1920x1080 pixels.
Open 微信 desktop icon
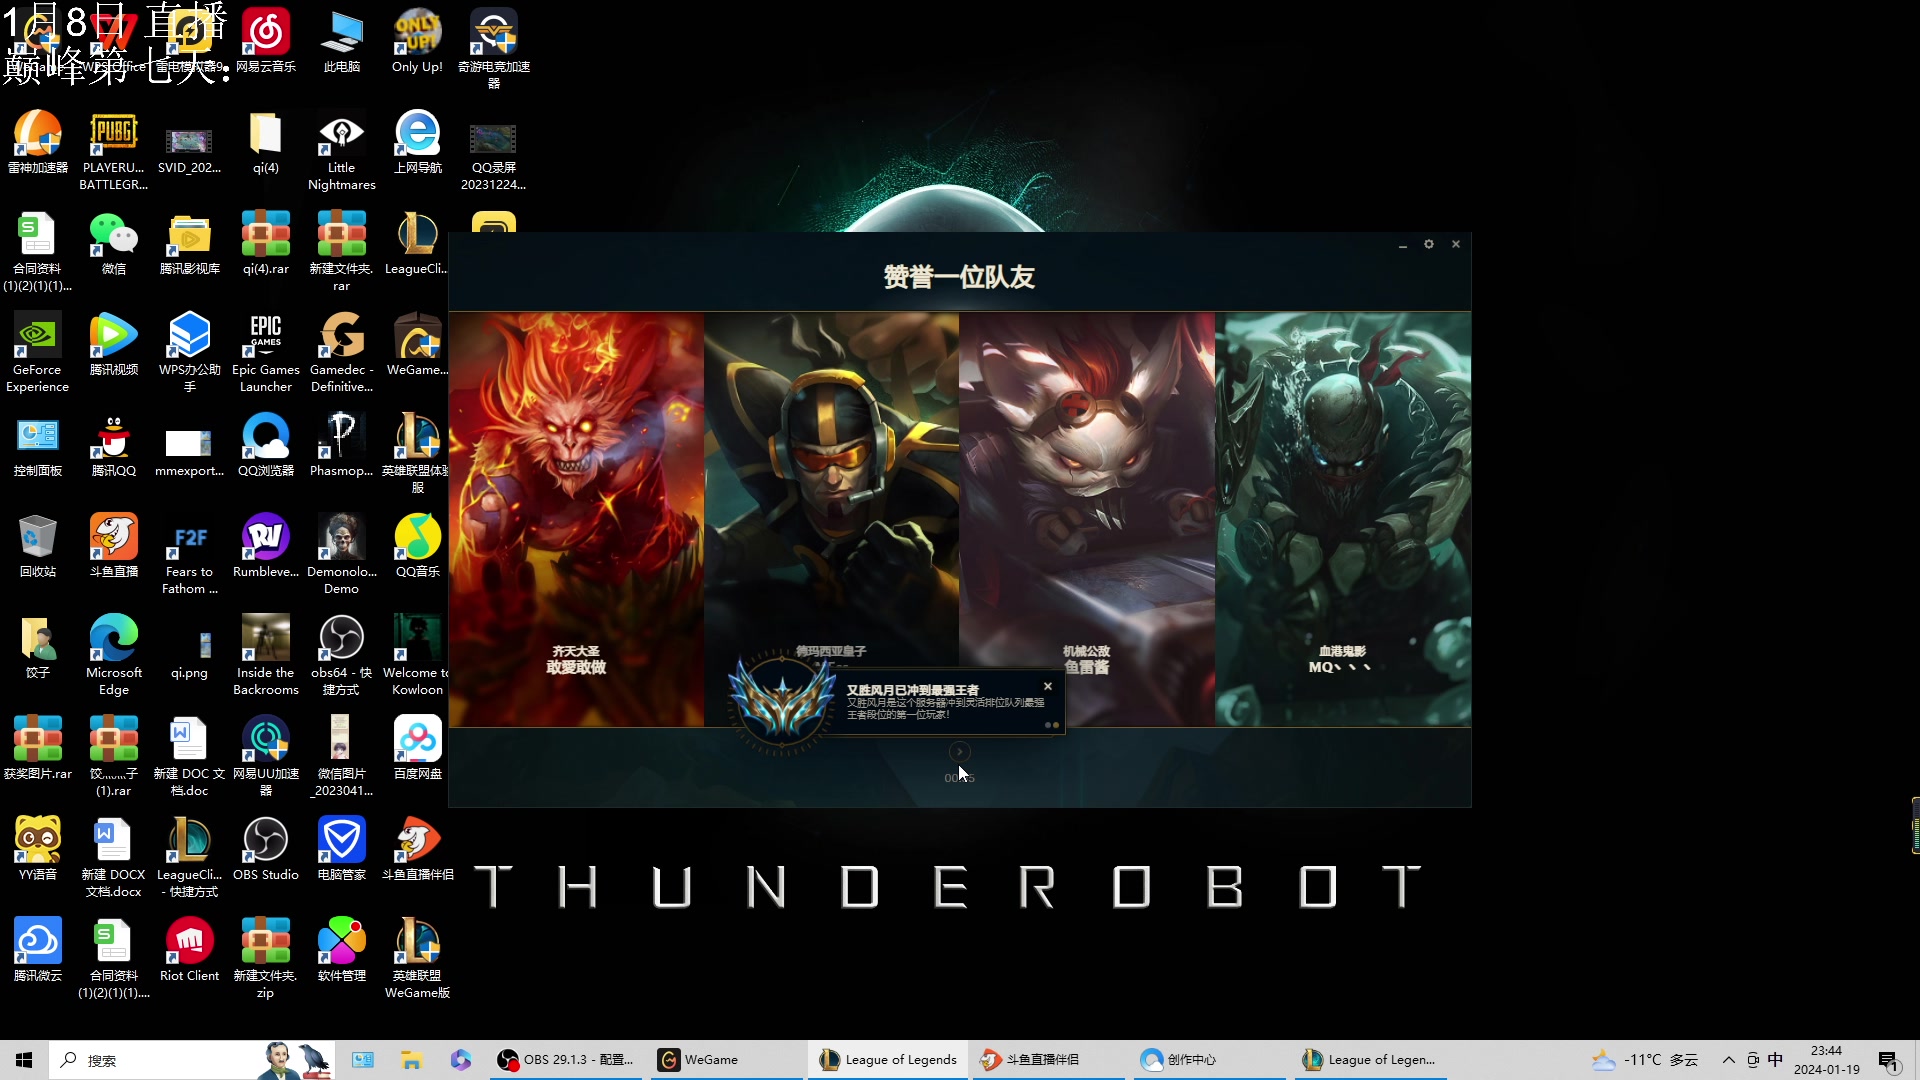(x=114, y=244)
